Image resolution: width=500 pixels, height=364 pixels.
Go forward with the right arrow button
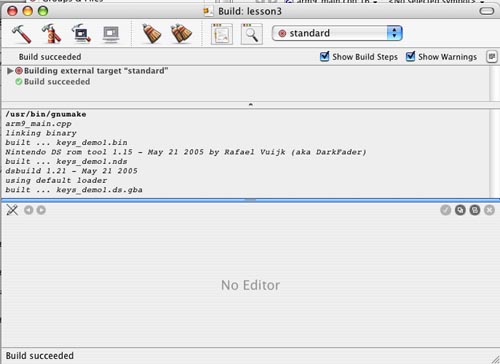41,210
